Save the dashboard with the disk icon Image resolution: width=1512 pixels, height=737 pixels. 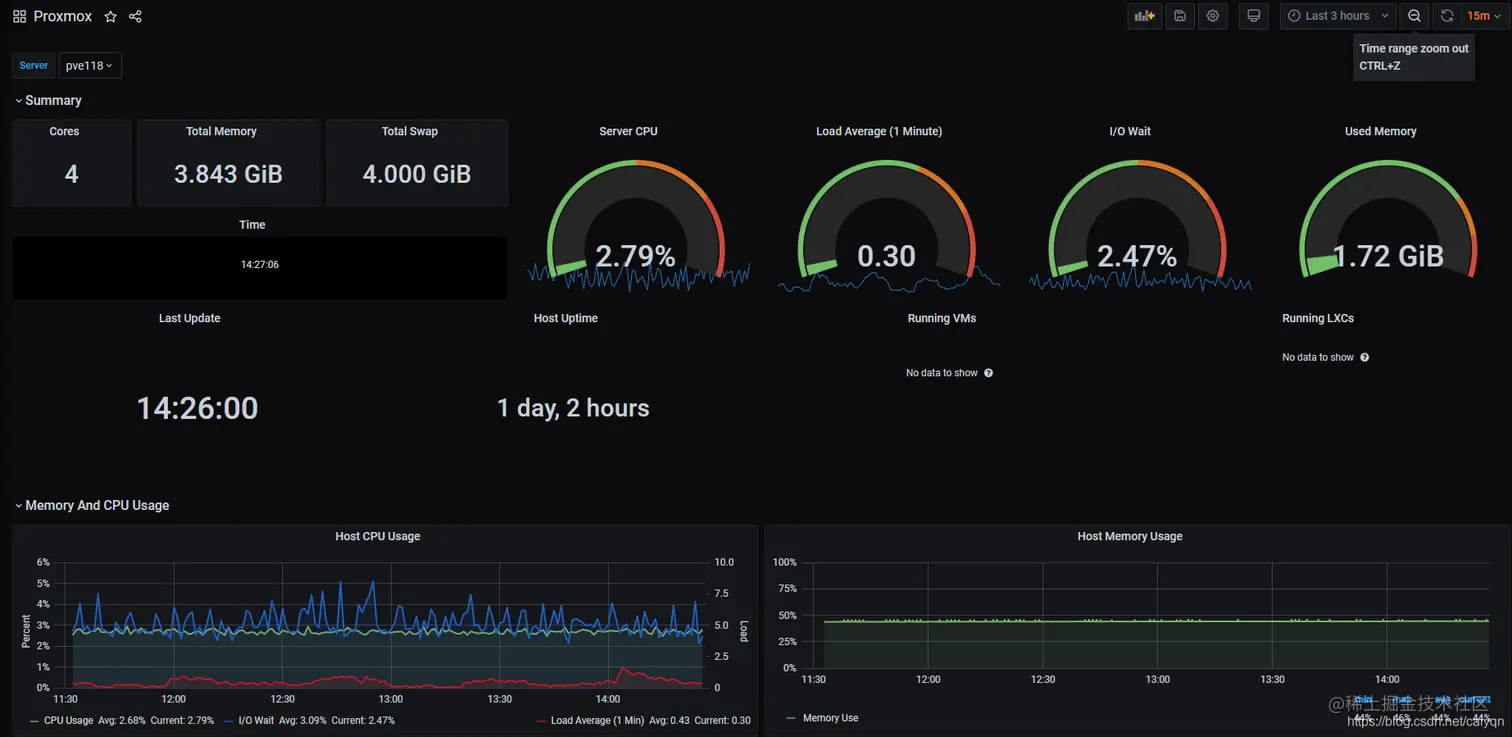tap(1180, 16)
